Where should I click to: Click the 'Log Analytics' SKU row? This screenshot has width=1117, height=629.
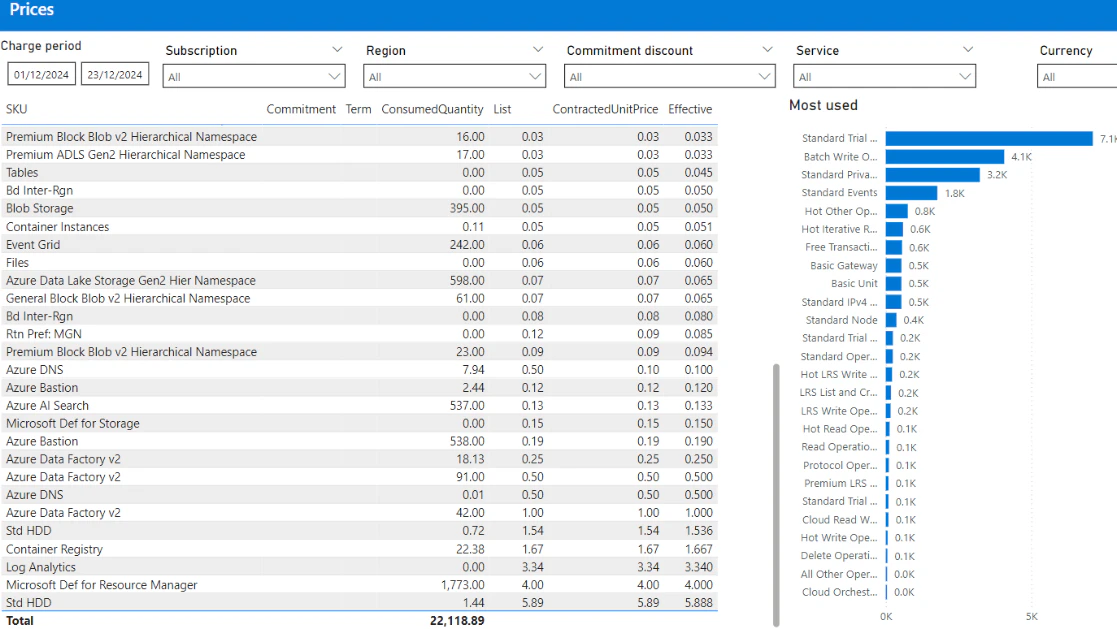(359, 567)
